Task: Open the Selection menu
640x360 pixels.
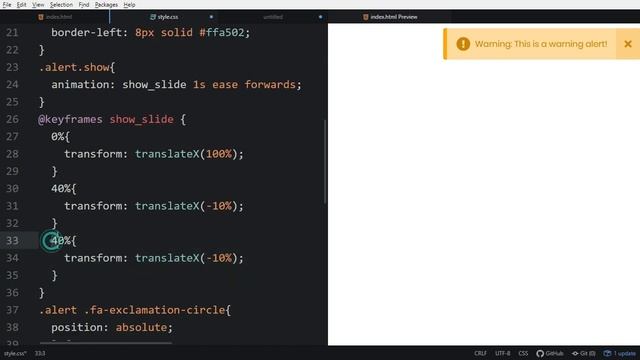Action: [x=61, y=5]
